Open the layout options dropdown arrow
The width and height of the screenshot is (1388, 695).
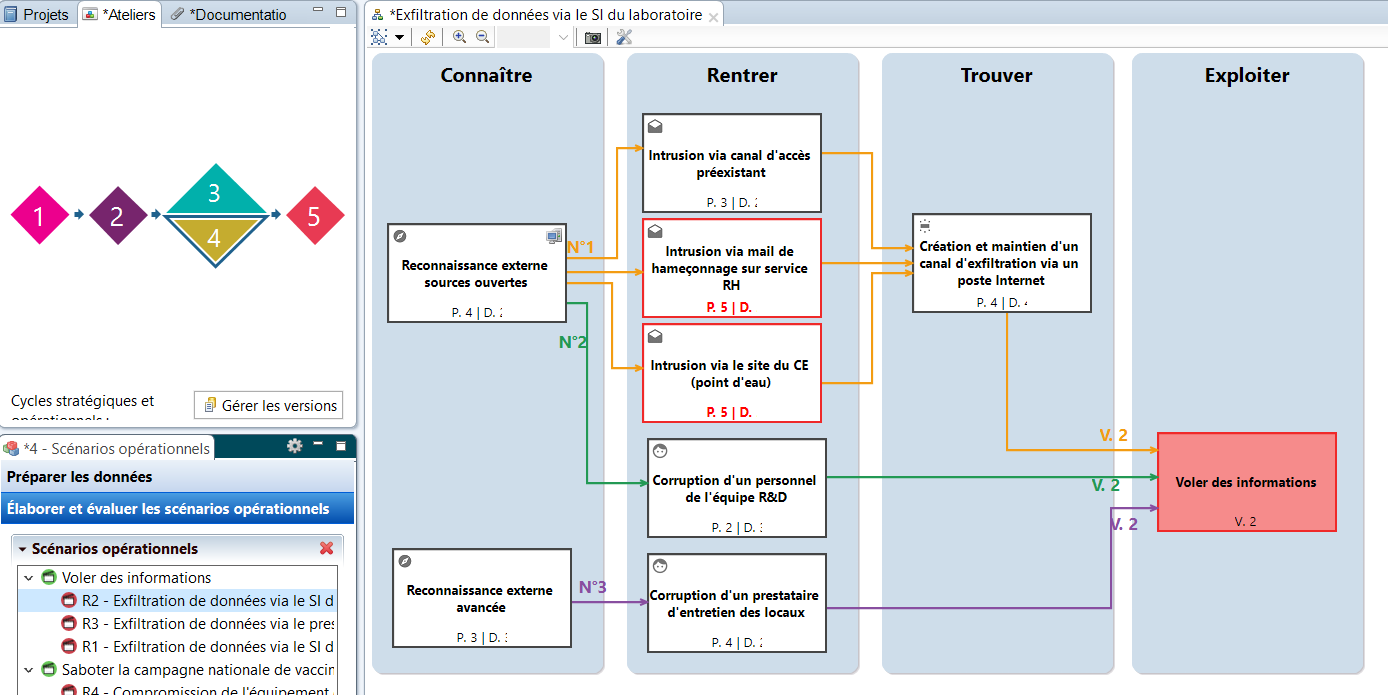(x=399, y=37)
